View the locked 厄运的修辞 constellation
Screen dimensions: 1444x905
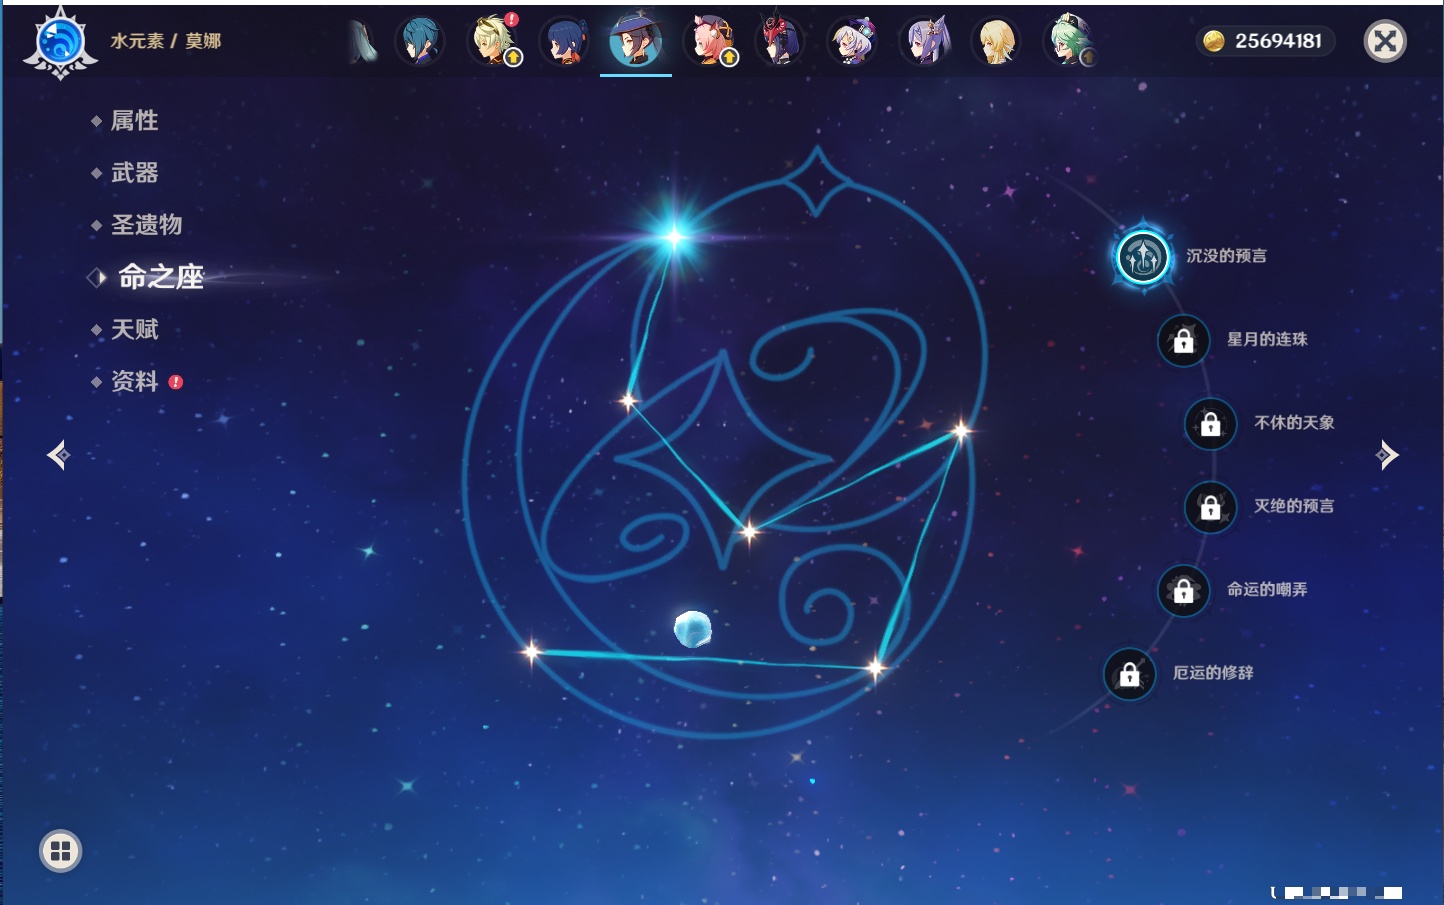pyautogui.click(x=1129, y=675)
